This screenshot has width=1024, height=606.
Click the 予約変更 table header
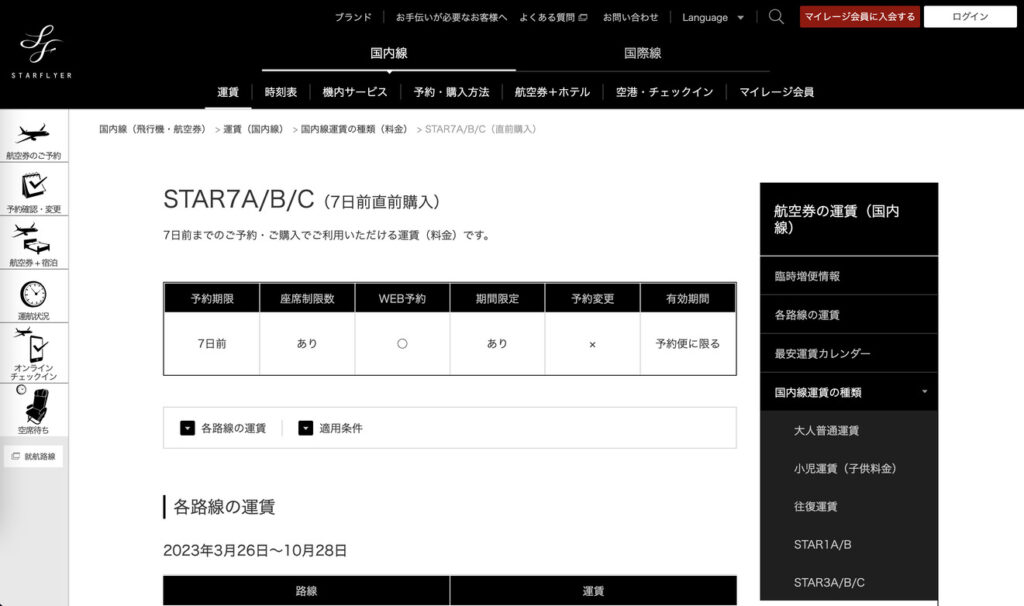(592, 298)
